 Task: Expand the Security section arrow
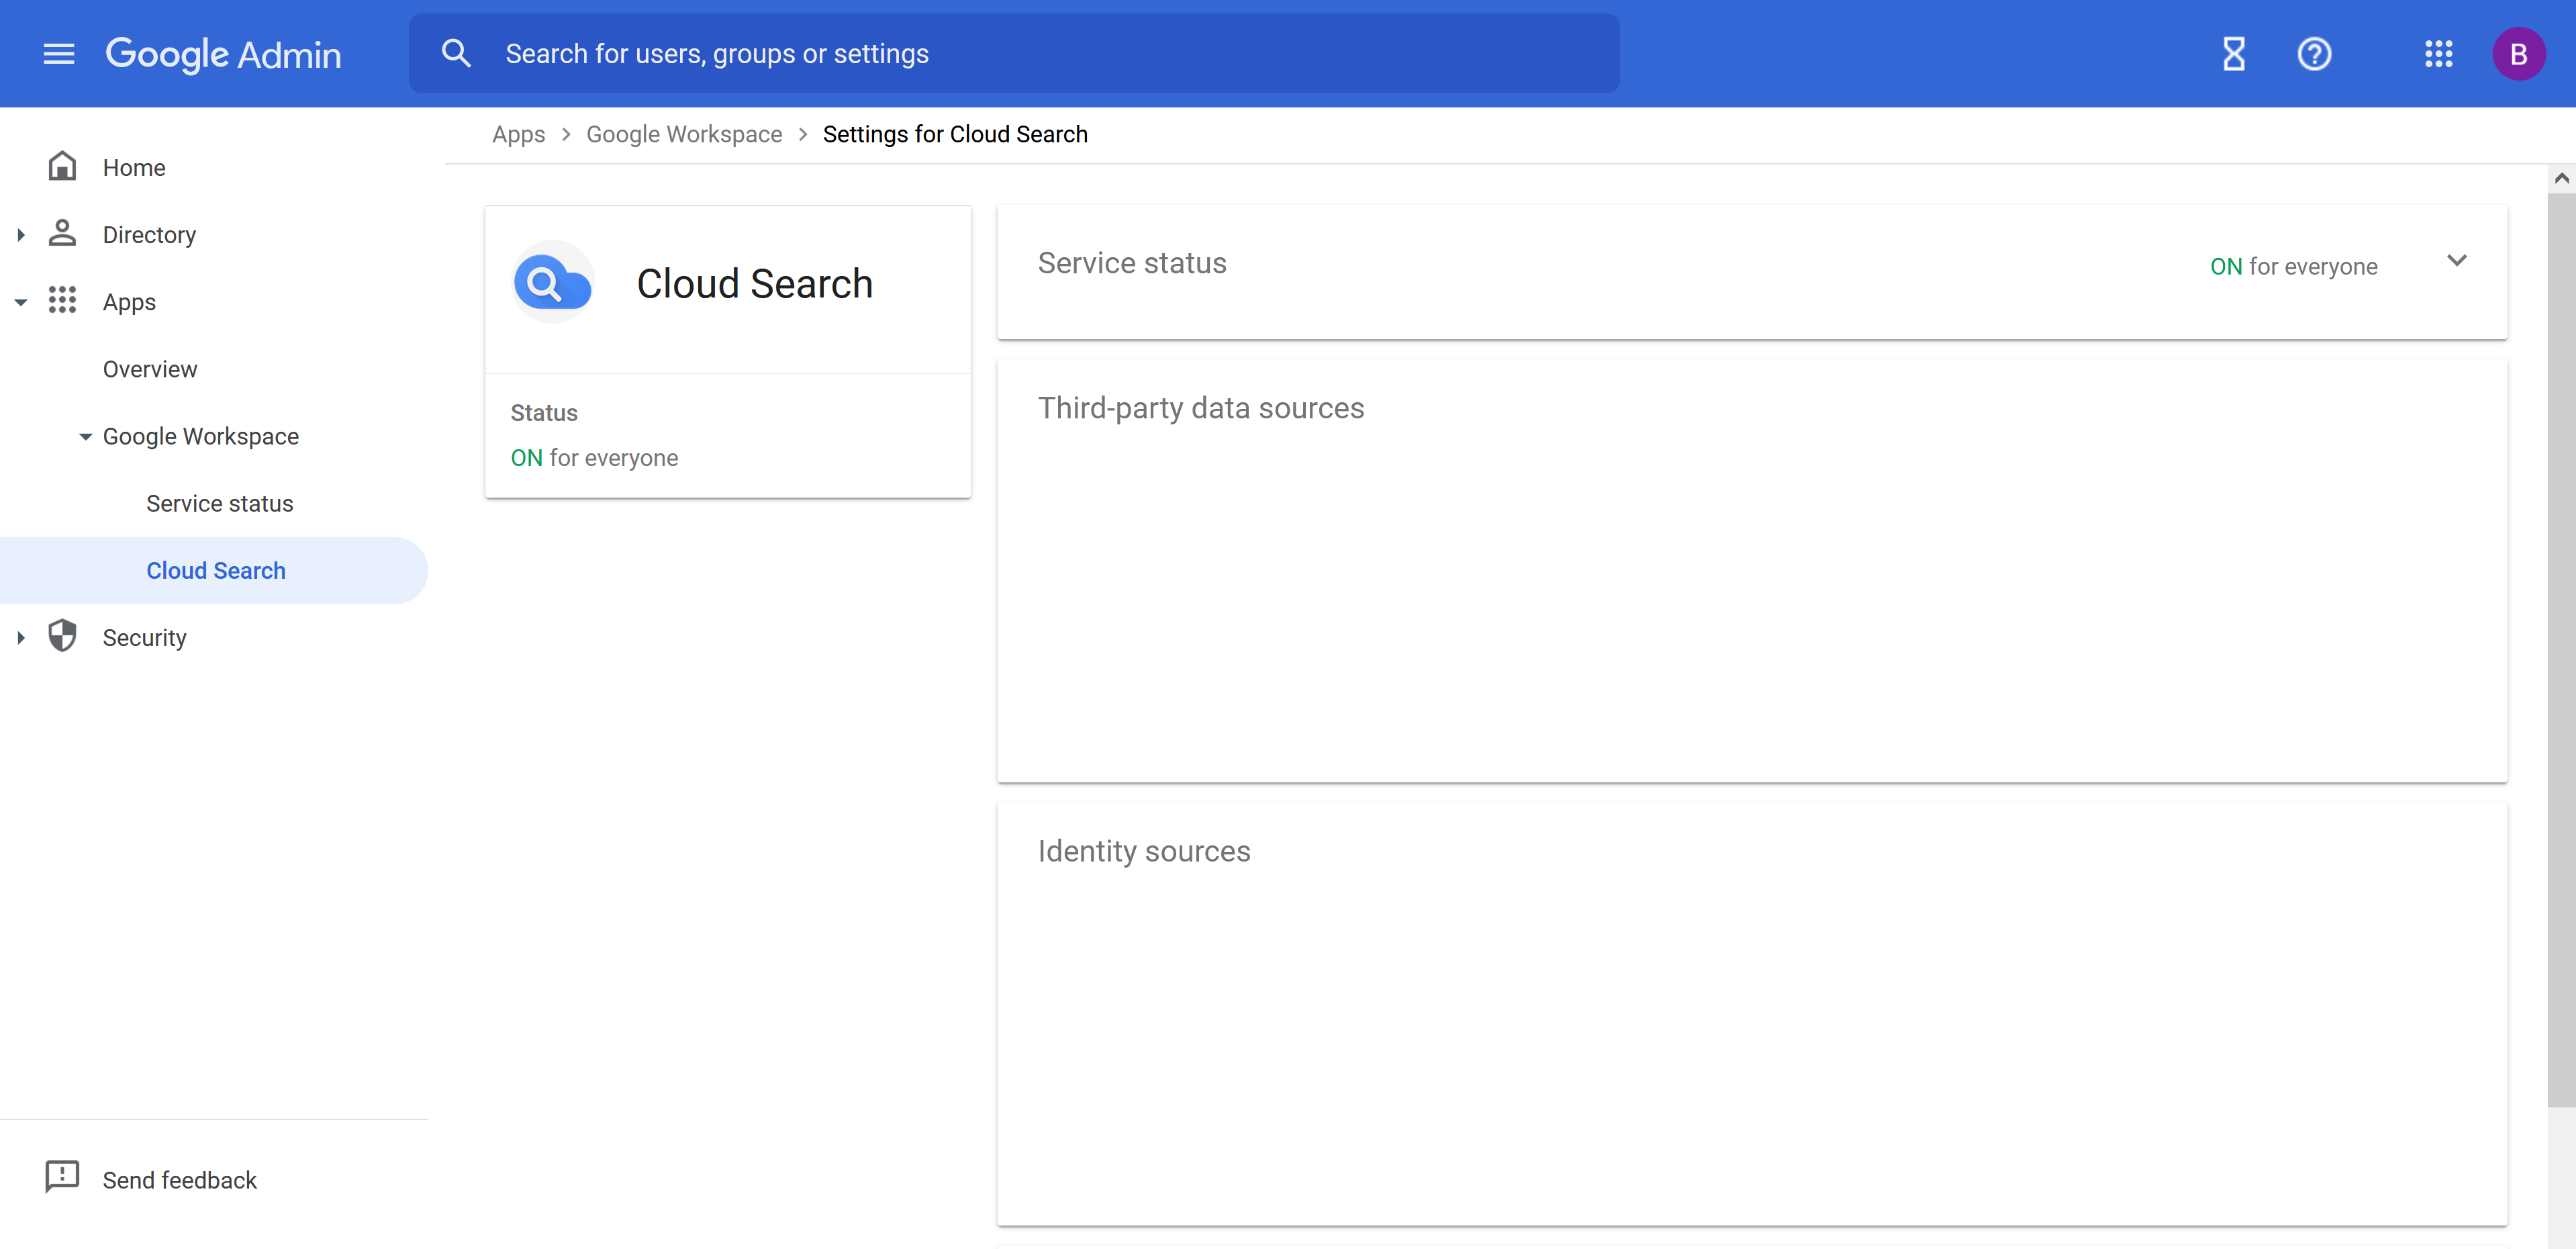pyautogui.click(x=21, y=638)
